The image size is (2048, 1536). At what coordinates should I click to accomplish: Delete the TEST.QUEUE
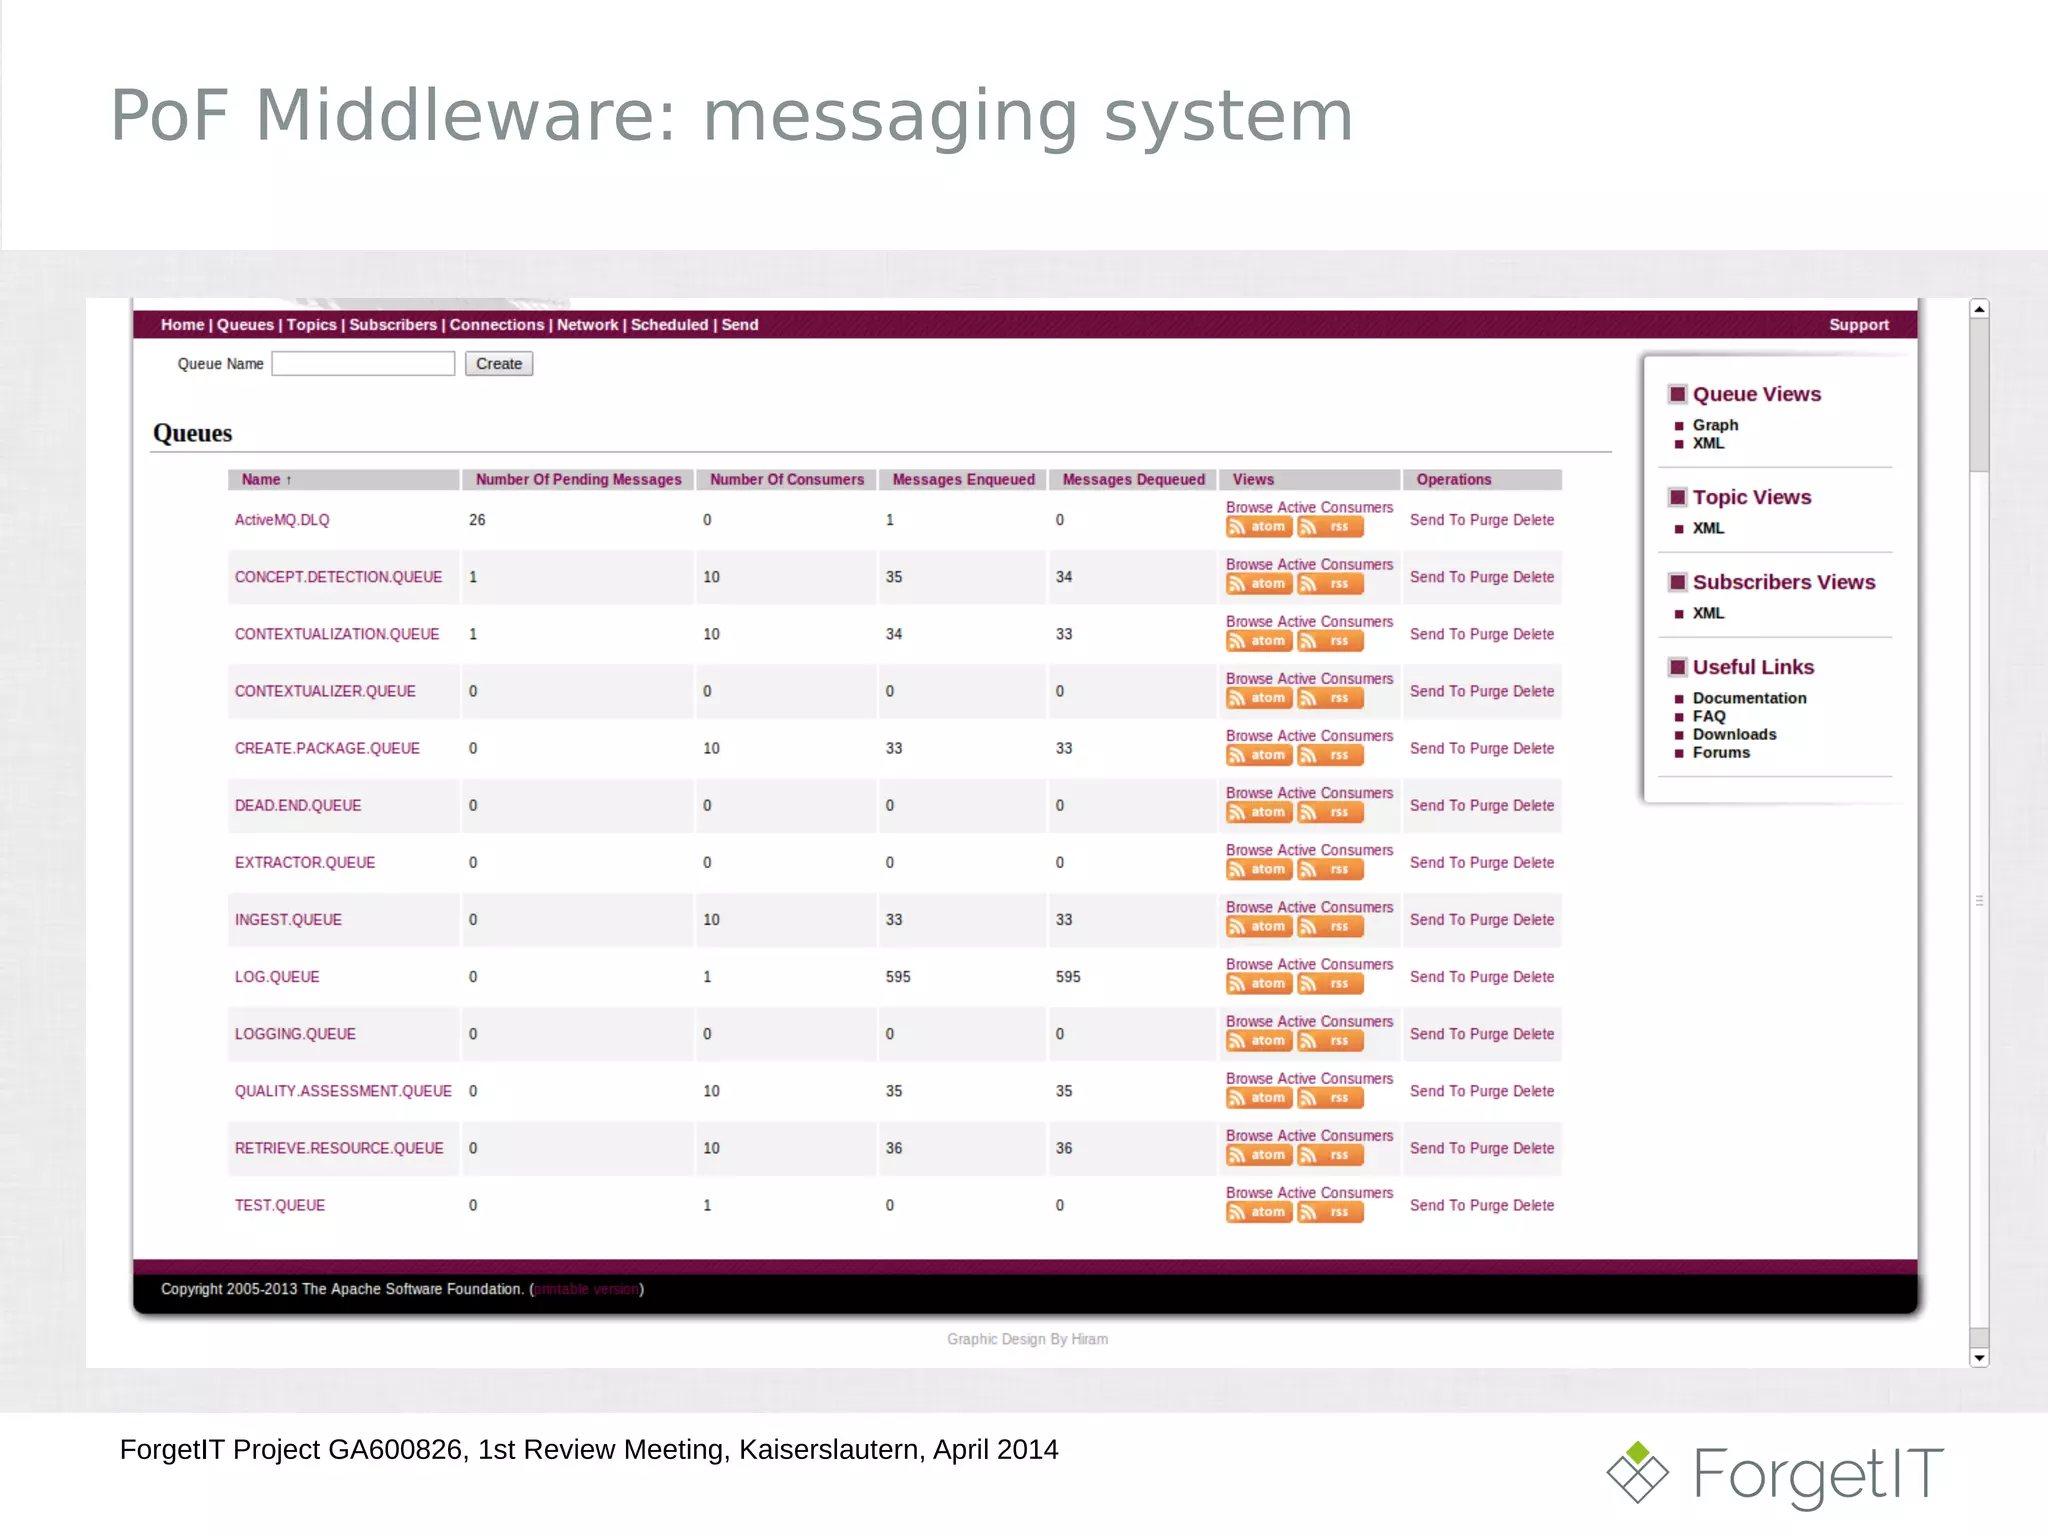tap(1534, 1205)
